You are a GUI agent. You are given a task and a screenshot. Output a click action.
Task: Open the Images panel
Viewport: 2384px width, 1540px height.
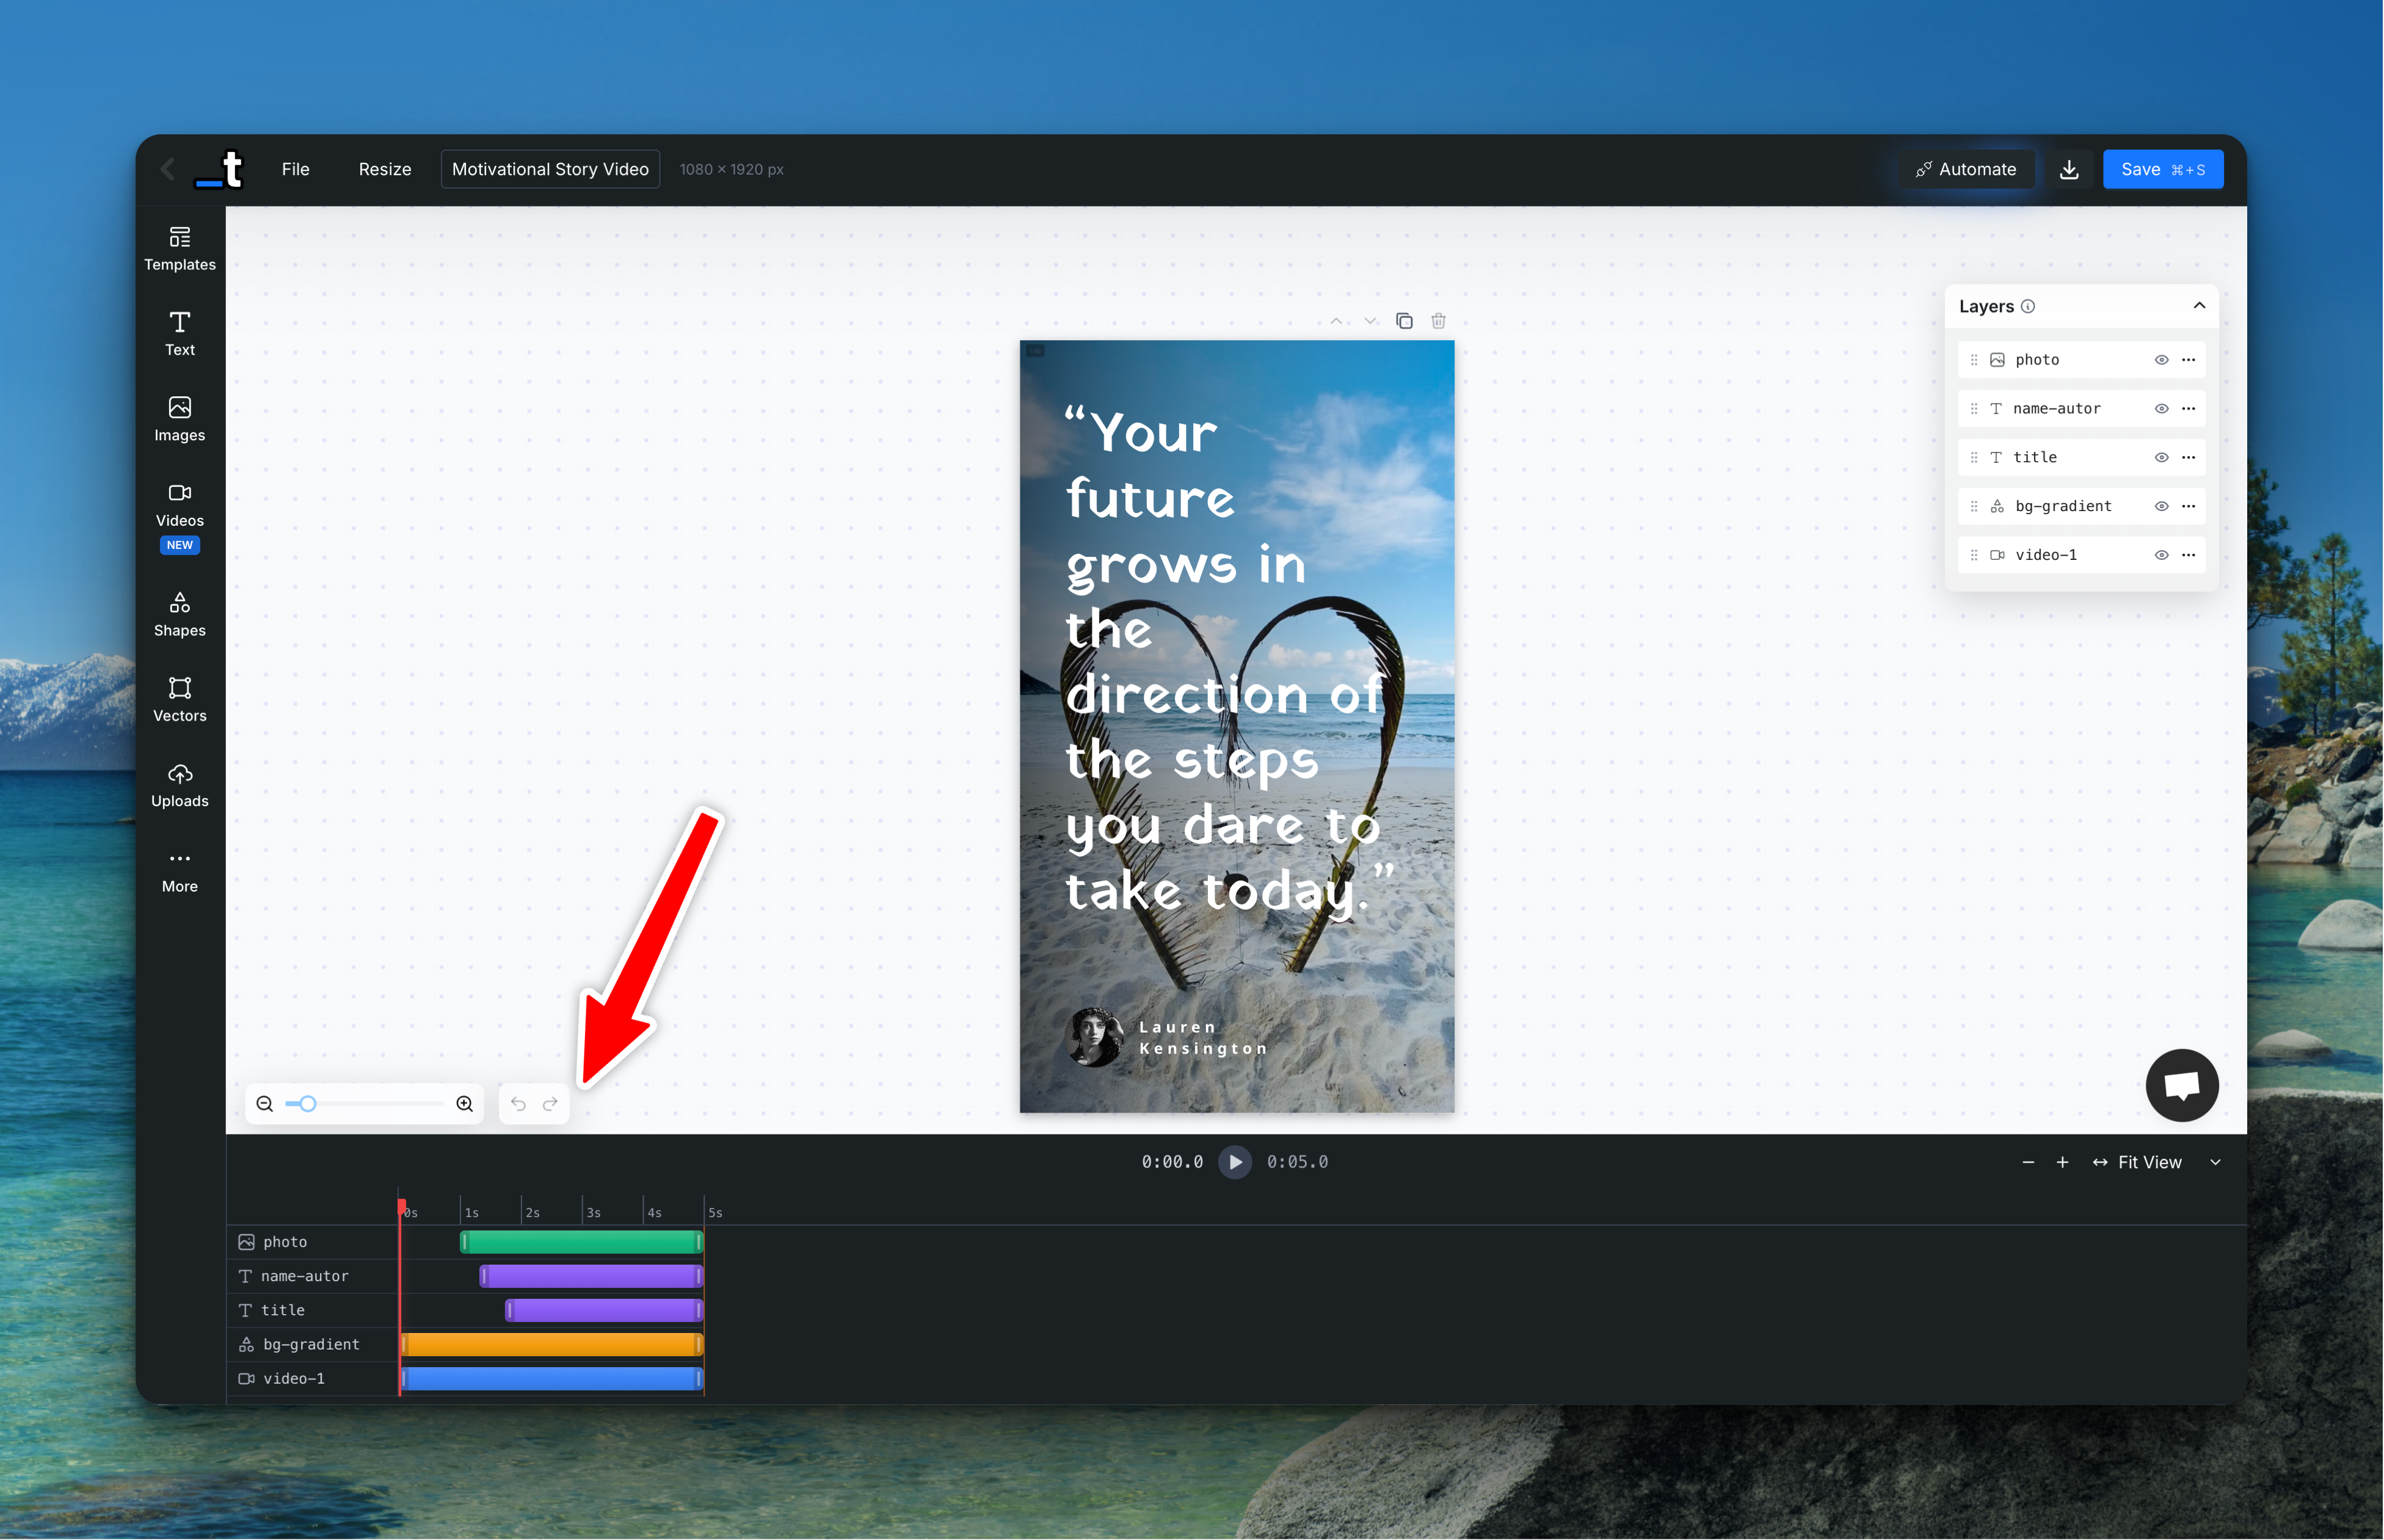[179, 418]
